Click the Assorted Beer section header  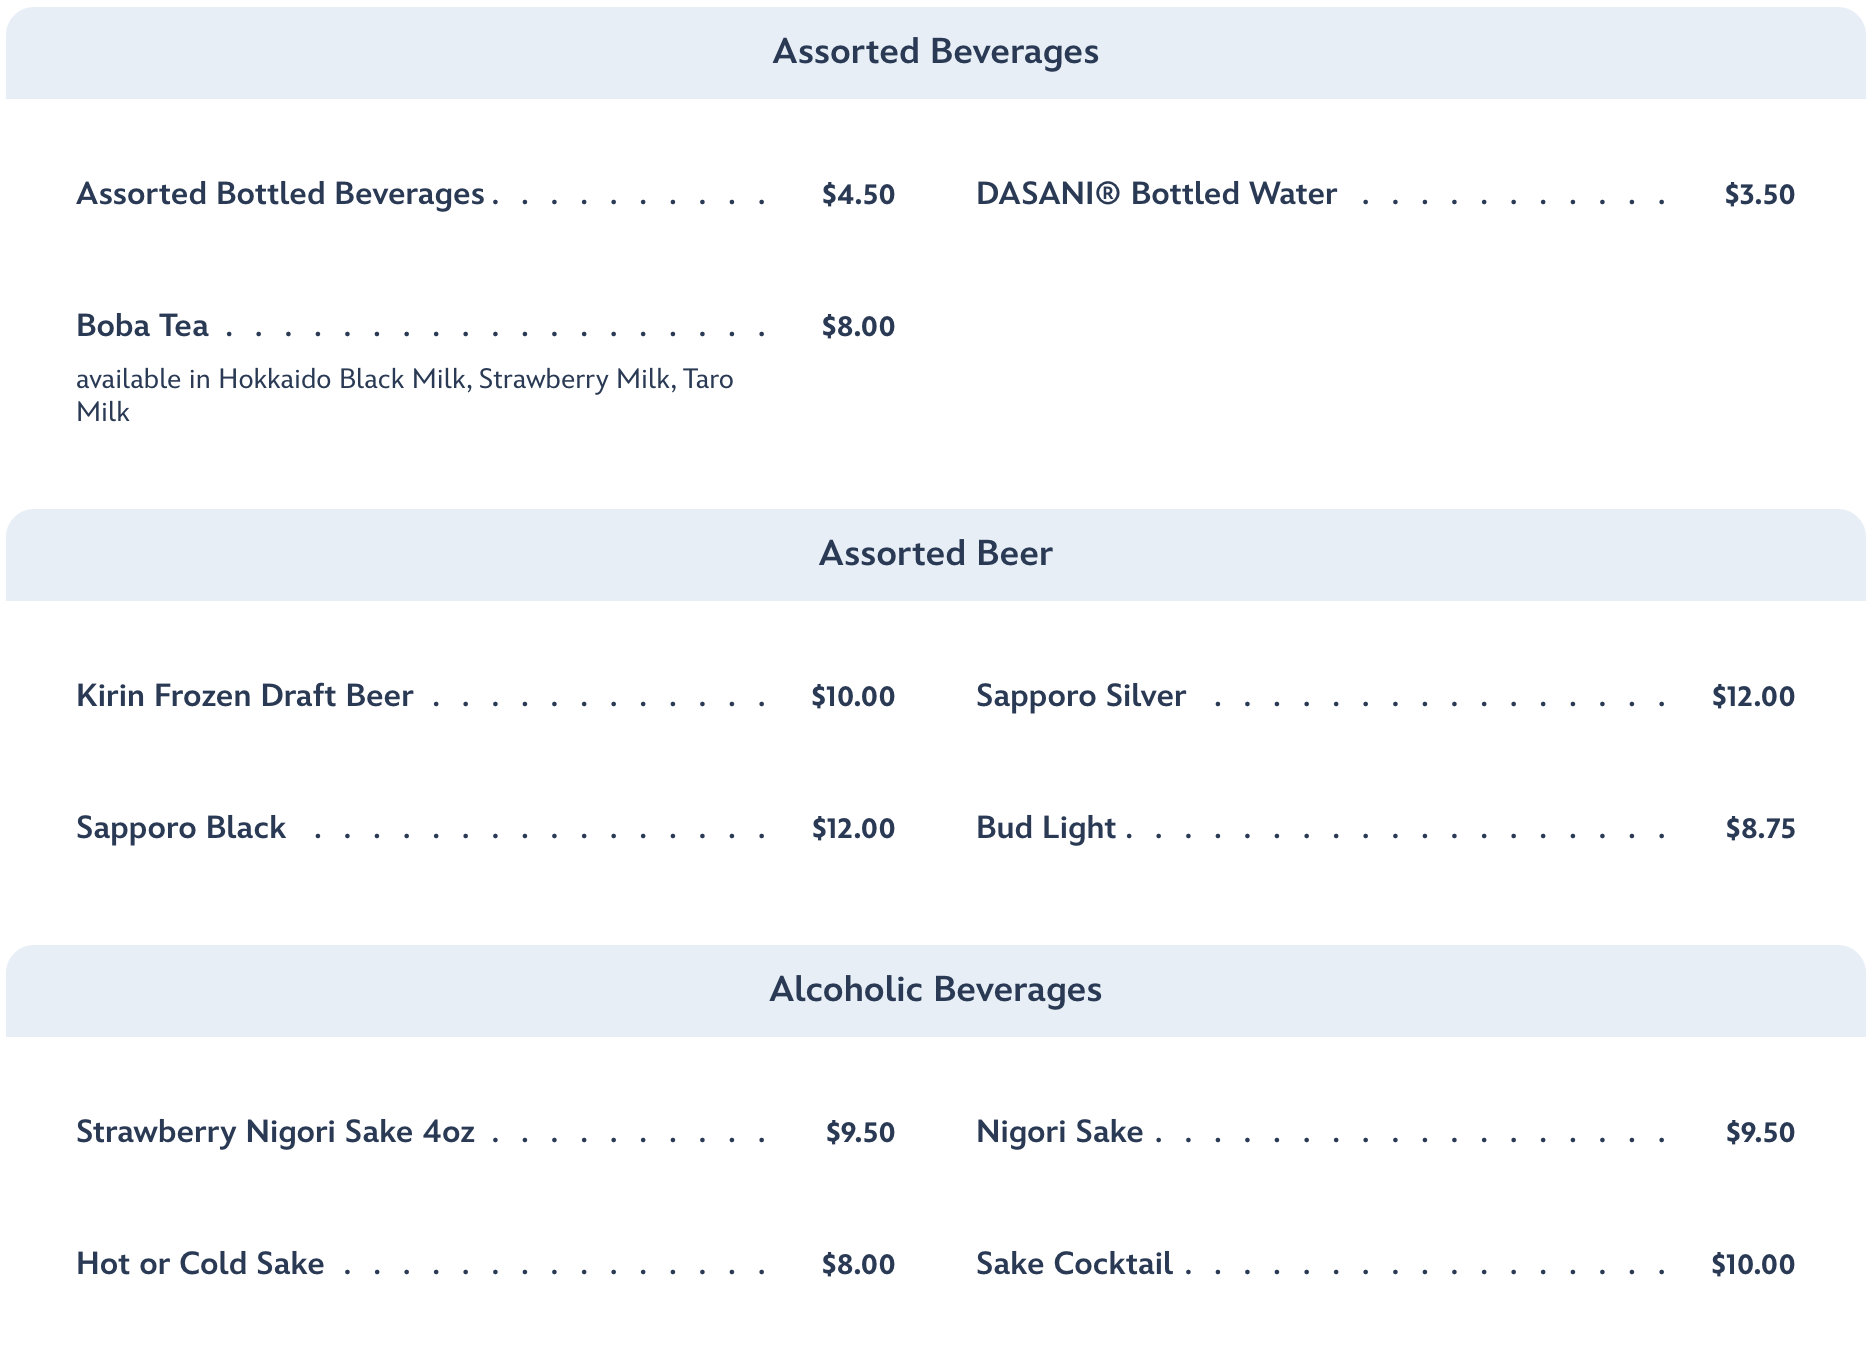pos(935,554)
